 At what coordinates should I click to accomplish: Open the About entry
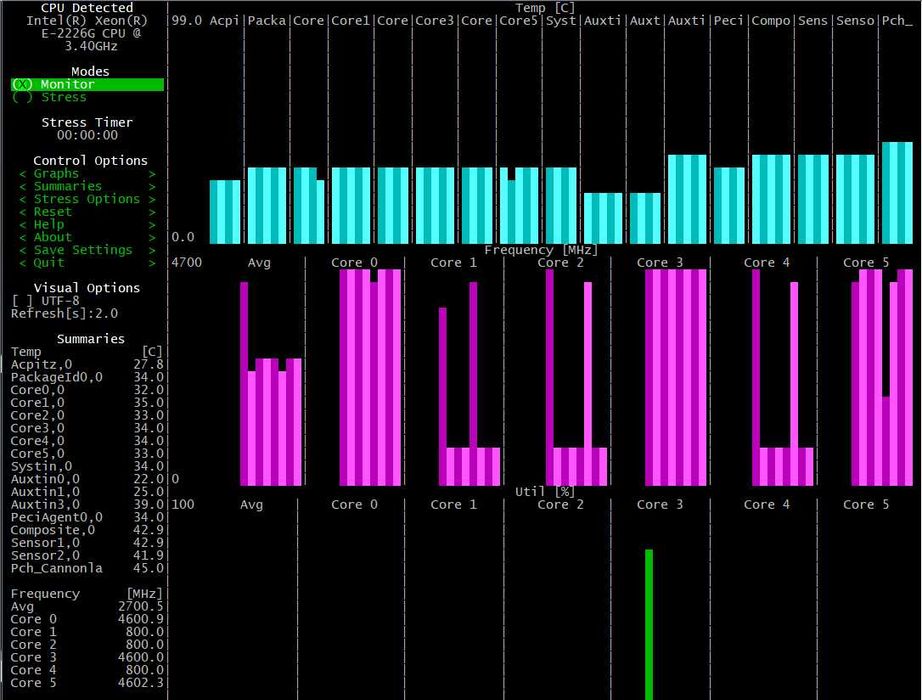87,237
